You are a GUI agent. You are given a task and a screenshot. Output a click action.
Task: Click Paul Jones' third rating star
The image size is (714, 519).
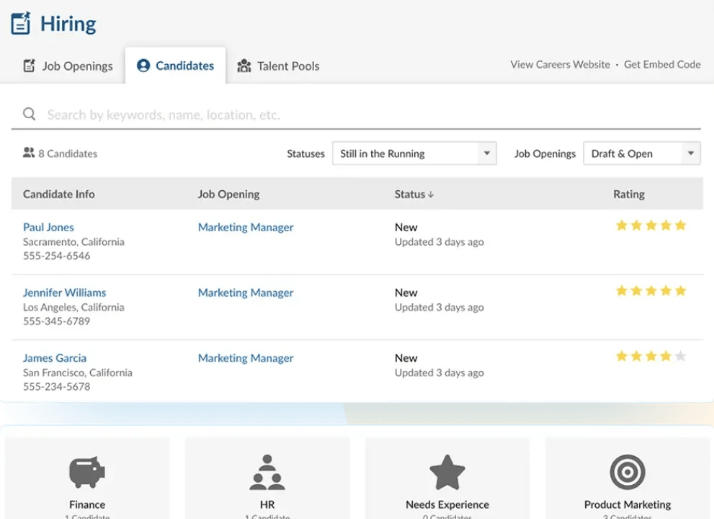click(651, 225)
